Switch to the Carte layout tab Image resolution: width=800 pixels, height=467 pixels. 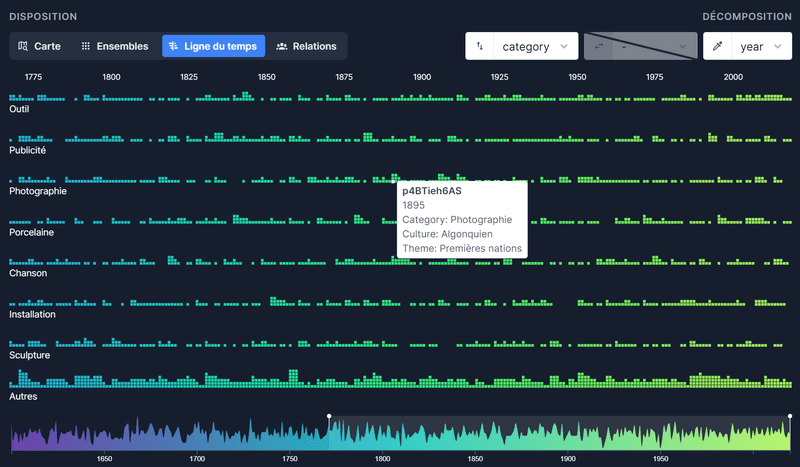(x=40, y=46)
